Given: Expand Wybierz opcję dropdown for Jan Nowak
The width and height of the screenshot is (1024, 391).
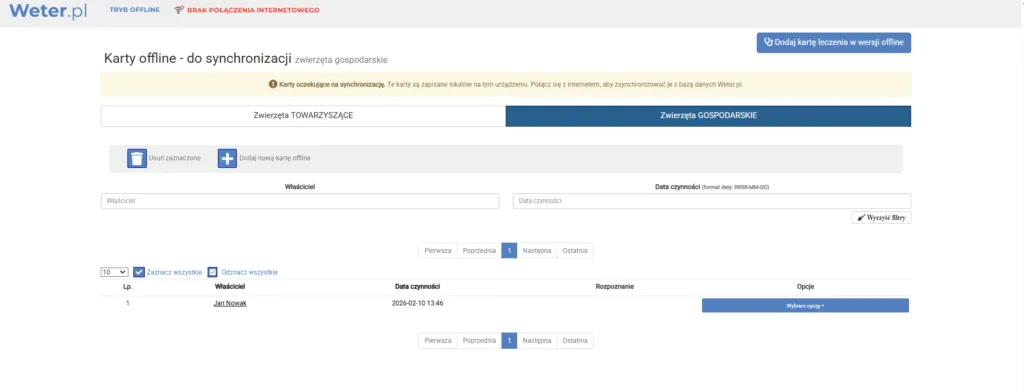Looking at the screenshot, I should tap(805, 305).
